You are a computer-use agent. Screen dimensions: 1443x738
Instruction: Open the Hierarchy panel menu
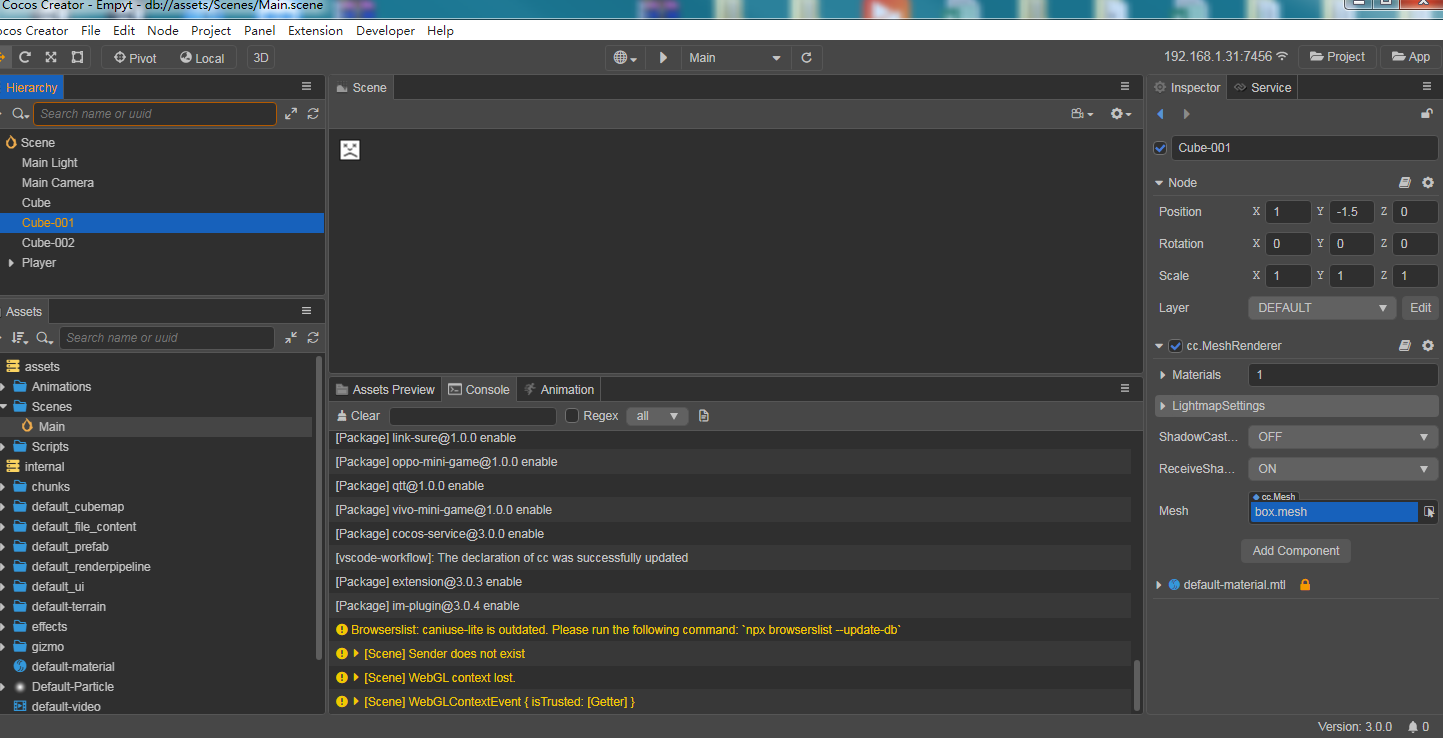point(306,87)
